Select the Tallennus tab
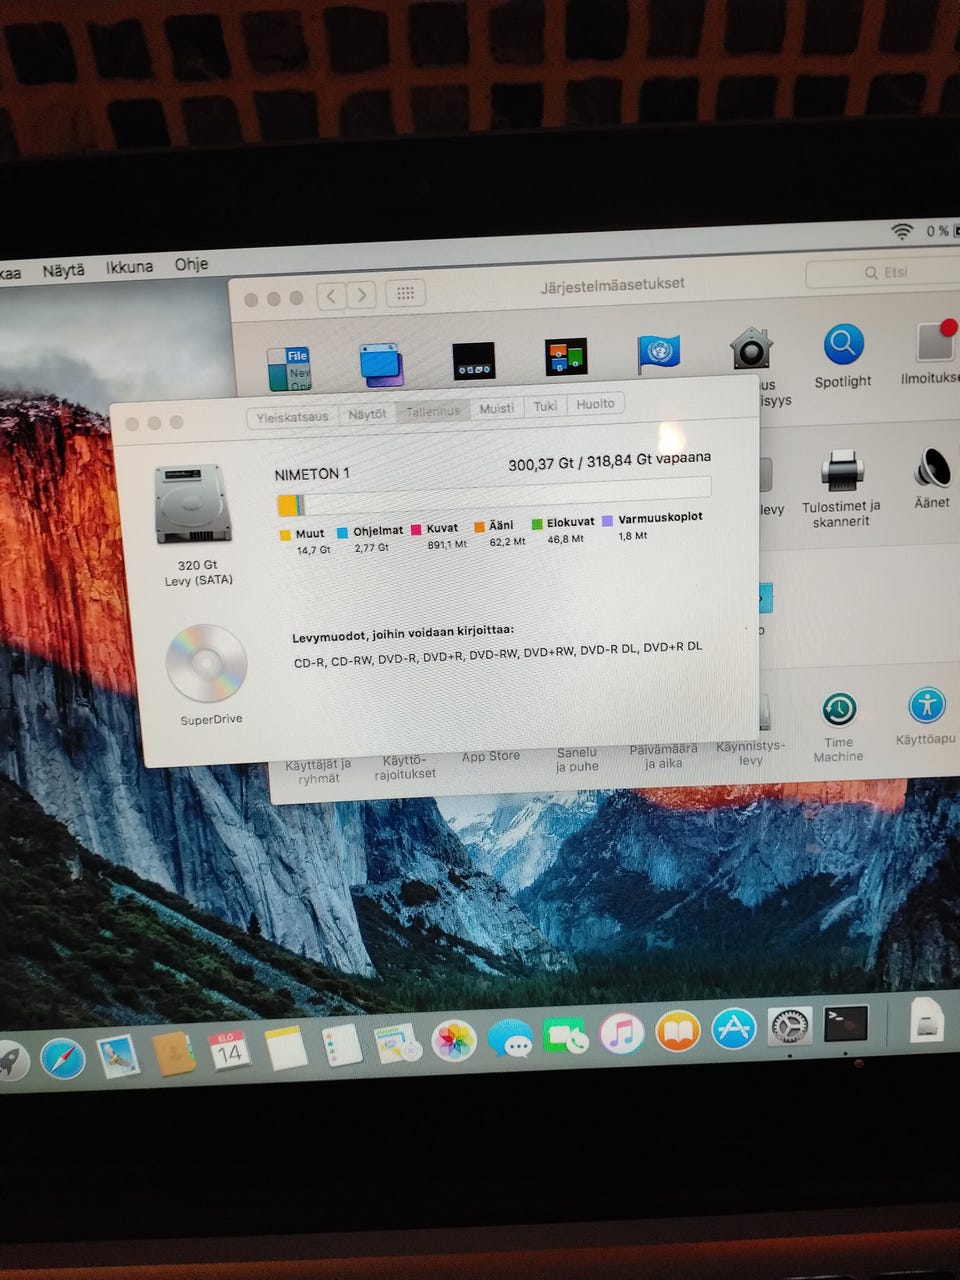The image size is (960, 1280). (433, 411)
